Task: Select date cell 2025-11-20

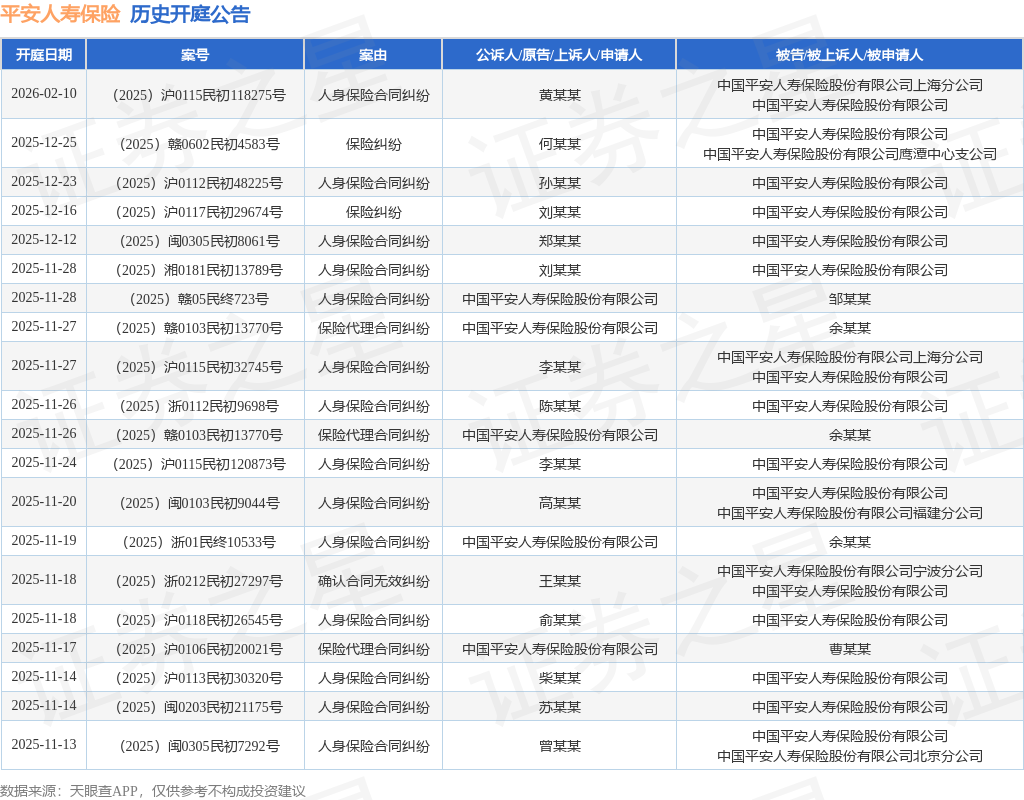Action: tap(44, 502)
